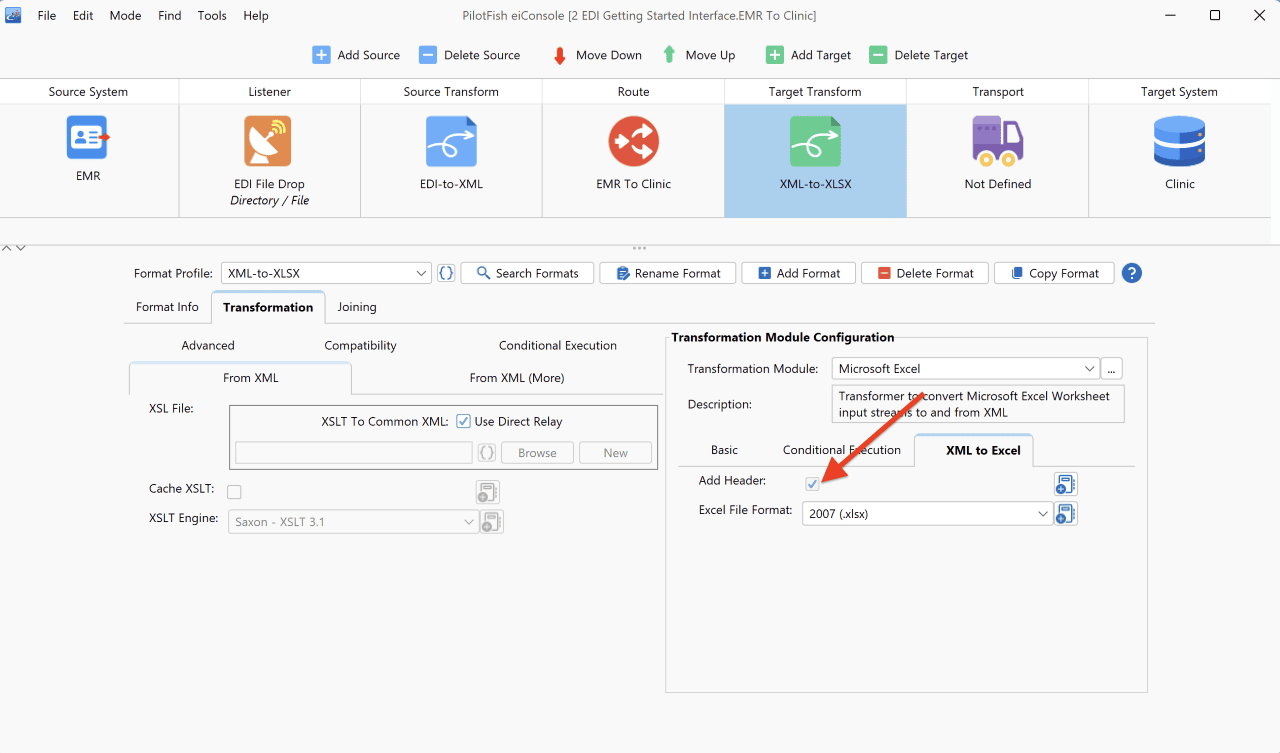This screenshot has height=753, width=1280.
Task: Click the PilotFish app icon in title bar
Action: point(14,15)
